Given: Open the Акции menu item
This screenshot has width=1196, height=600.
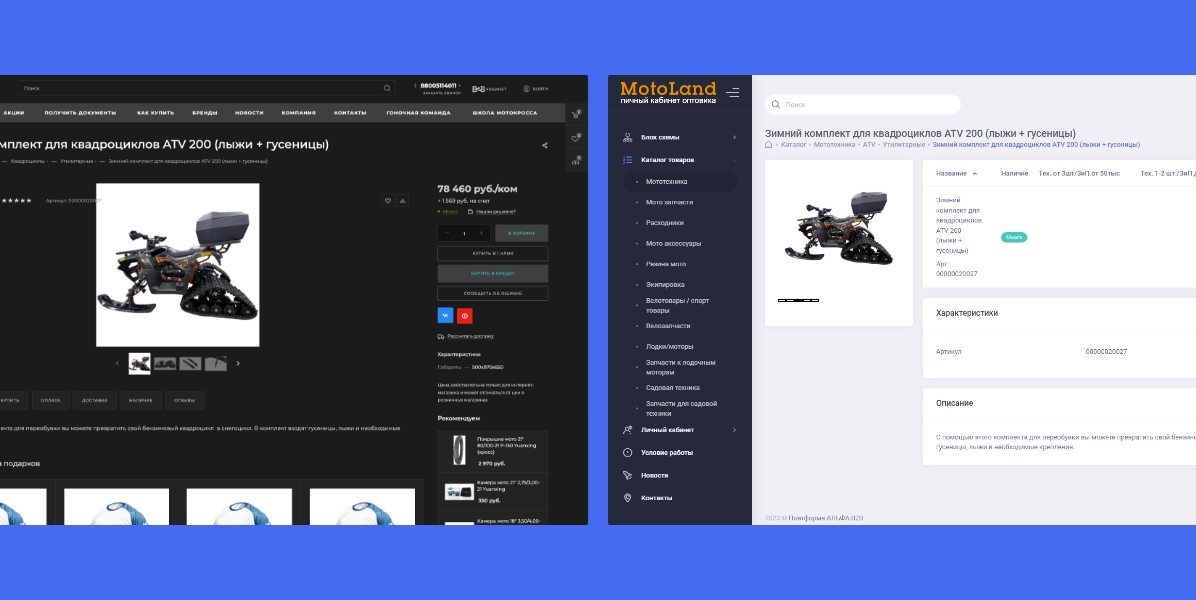Looking at the screenshot, I should pos(14,113).
